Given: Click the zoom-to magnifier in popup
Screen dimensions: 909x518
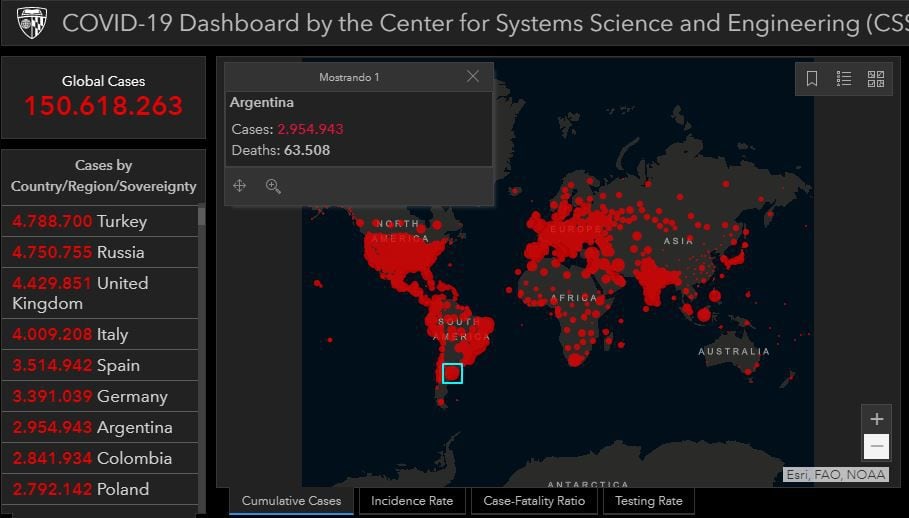Looking at the screenshot, I should [273, 186].
